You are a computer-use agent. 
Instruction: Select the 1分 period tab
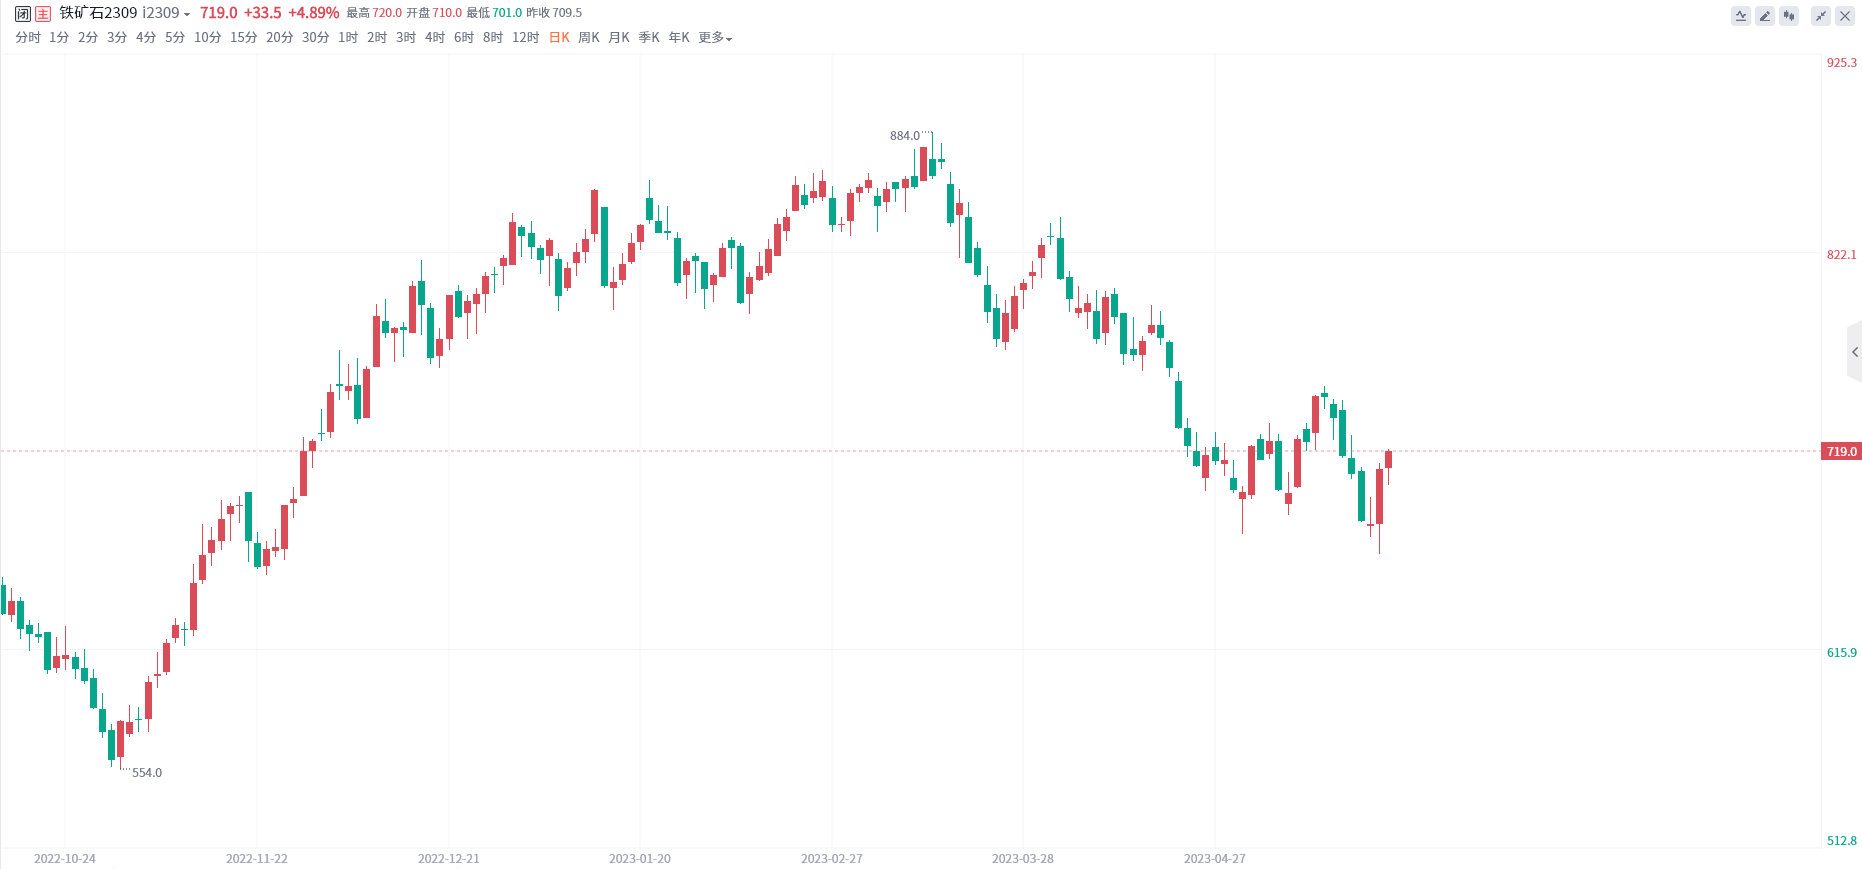point(59,38)
